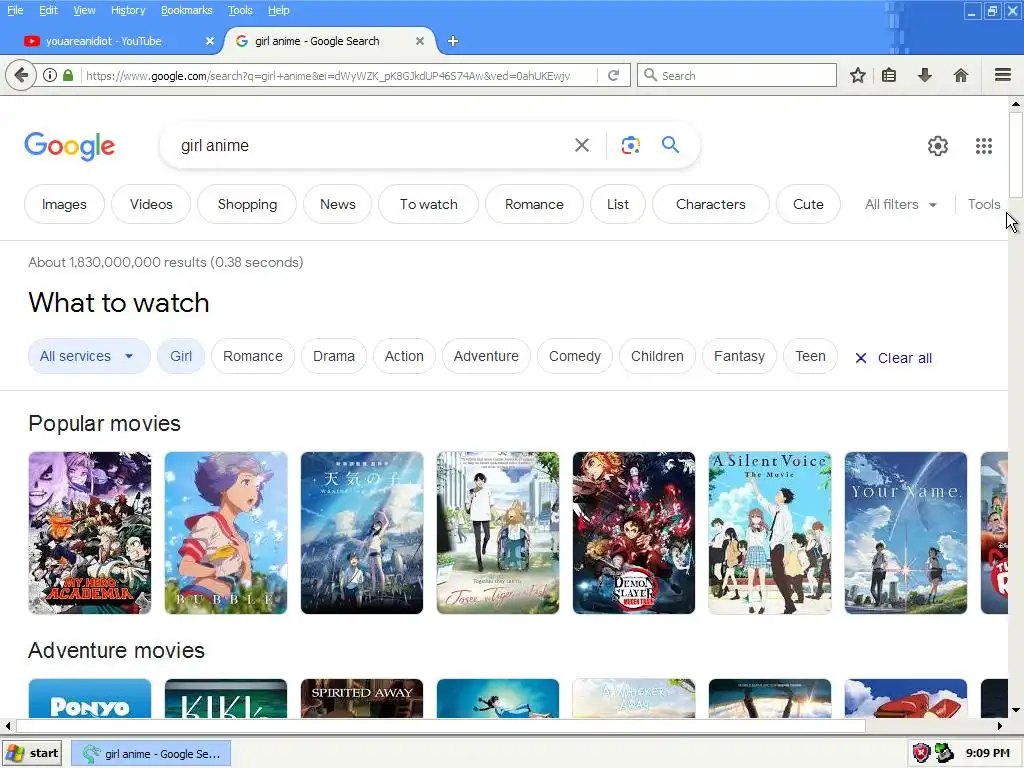Open the History menu
The width and height of the screenshot is (1024, 768).
128,10
